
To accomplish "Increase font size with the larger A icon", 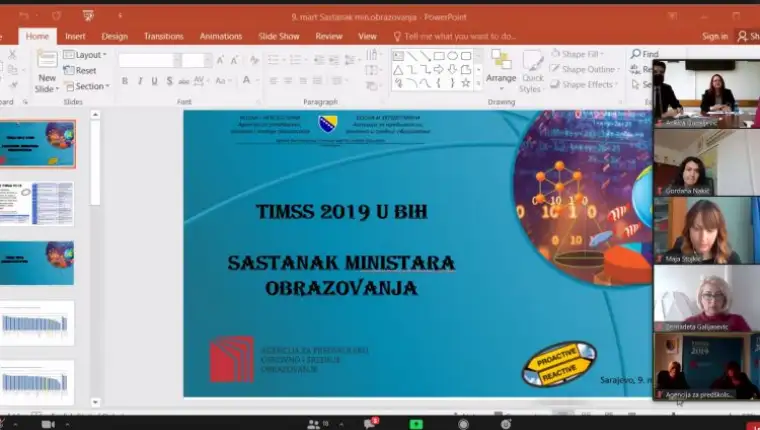I will coord(220,60).
